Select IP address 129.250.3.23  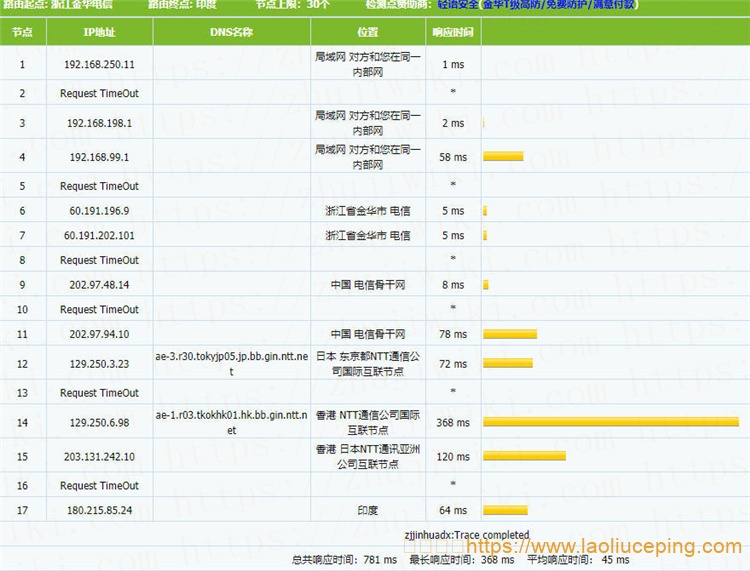(x=99, y=364)
